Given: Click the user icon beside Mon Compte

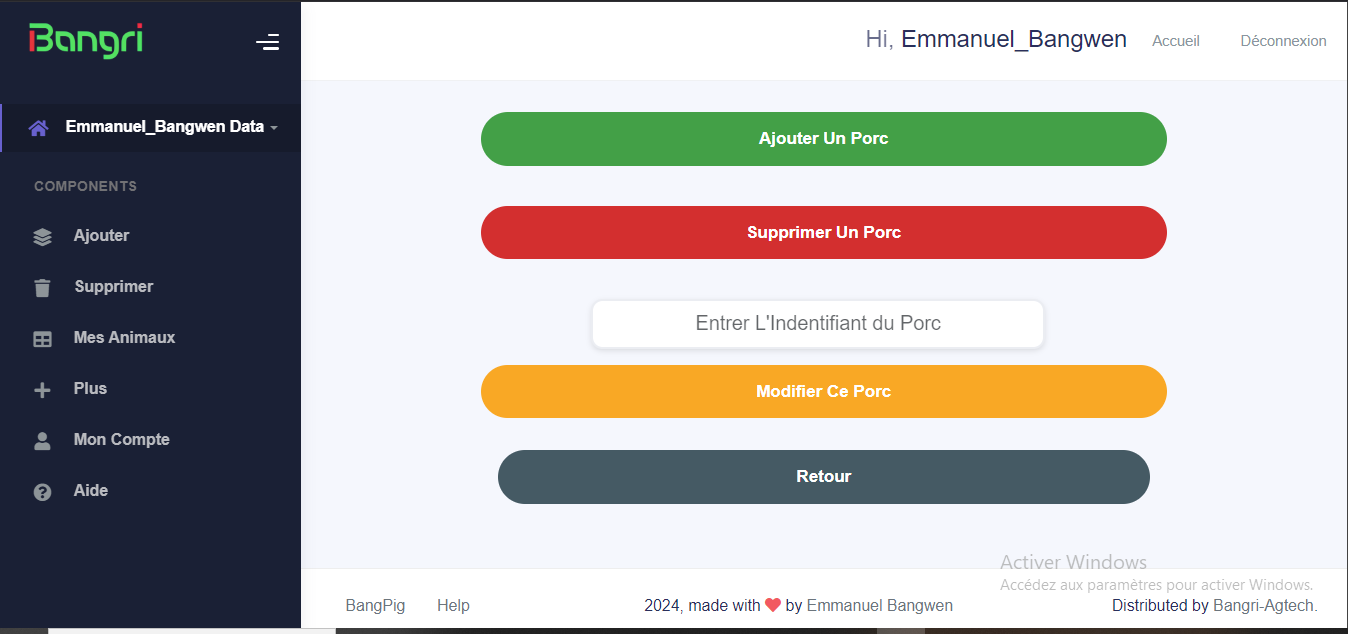Looking at the screenshot, I should tap(42, 441).
